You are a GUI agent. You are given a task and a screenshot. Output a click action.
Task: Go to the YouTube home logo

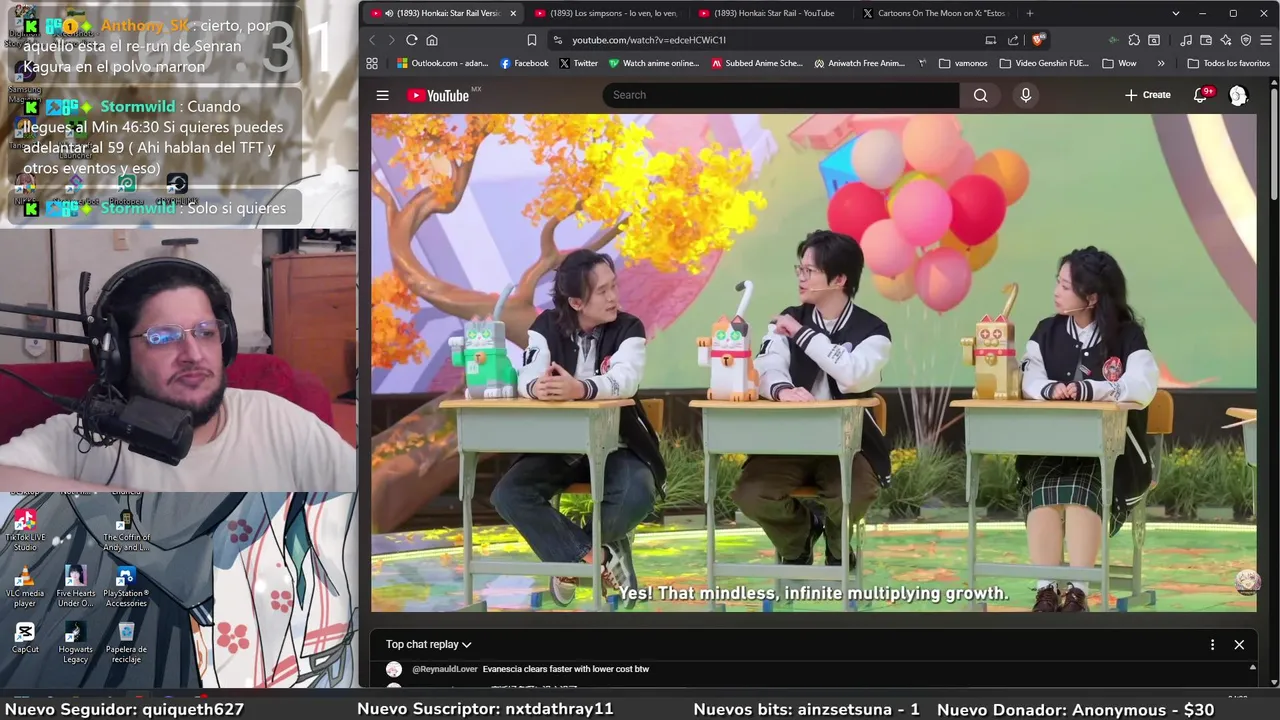click(438, 95)
